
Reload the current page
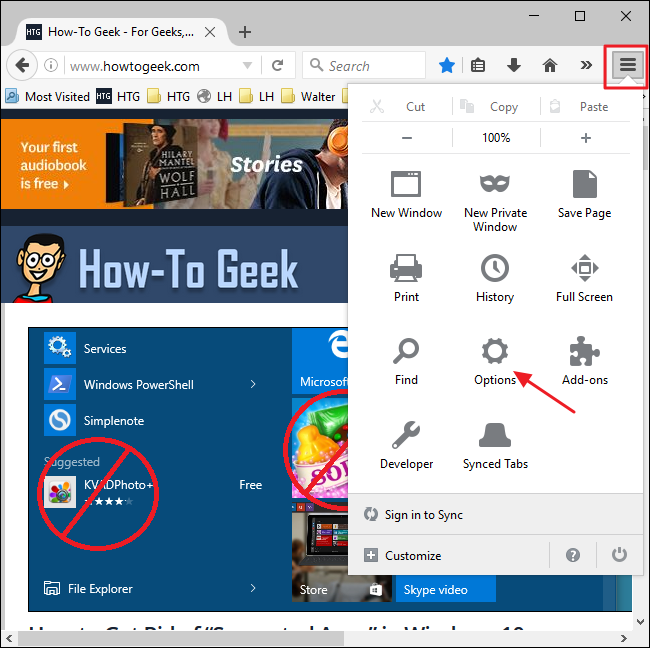[277, 65]
